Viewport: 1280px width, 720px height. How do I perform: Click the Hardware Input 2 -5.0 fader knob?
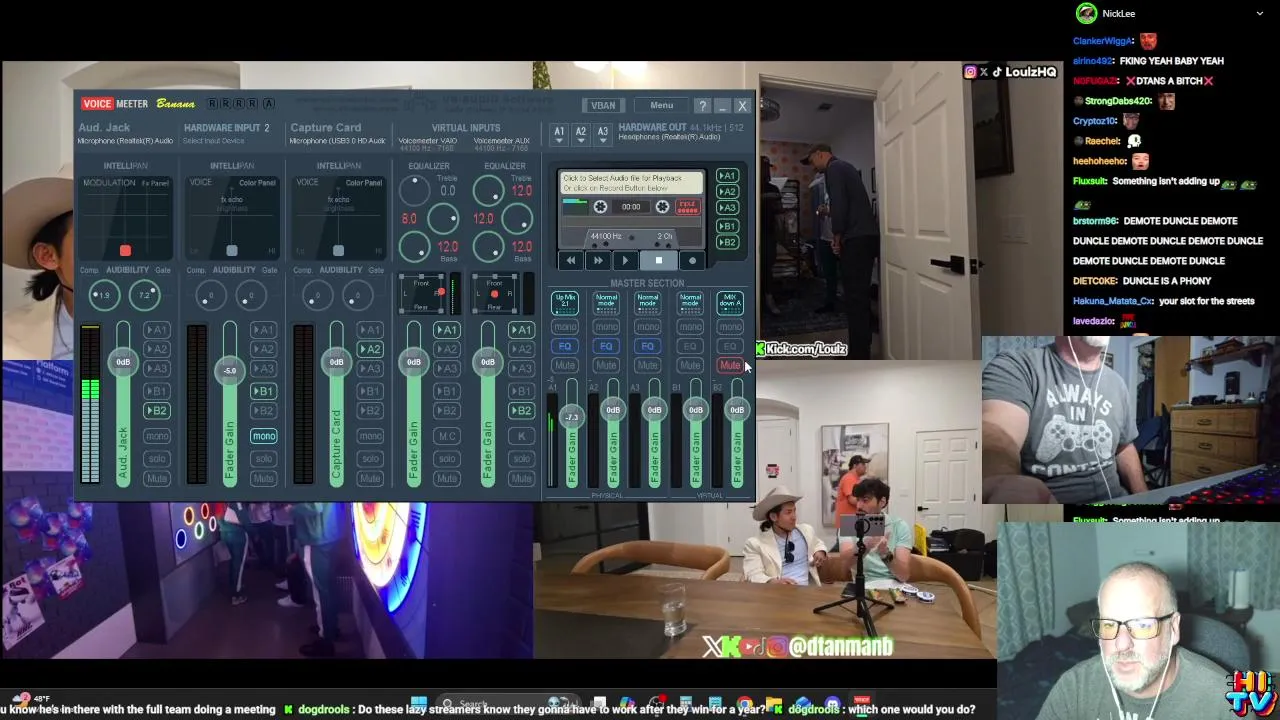coord(230,371)
